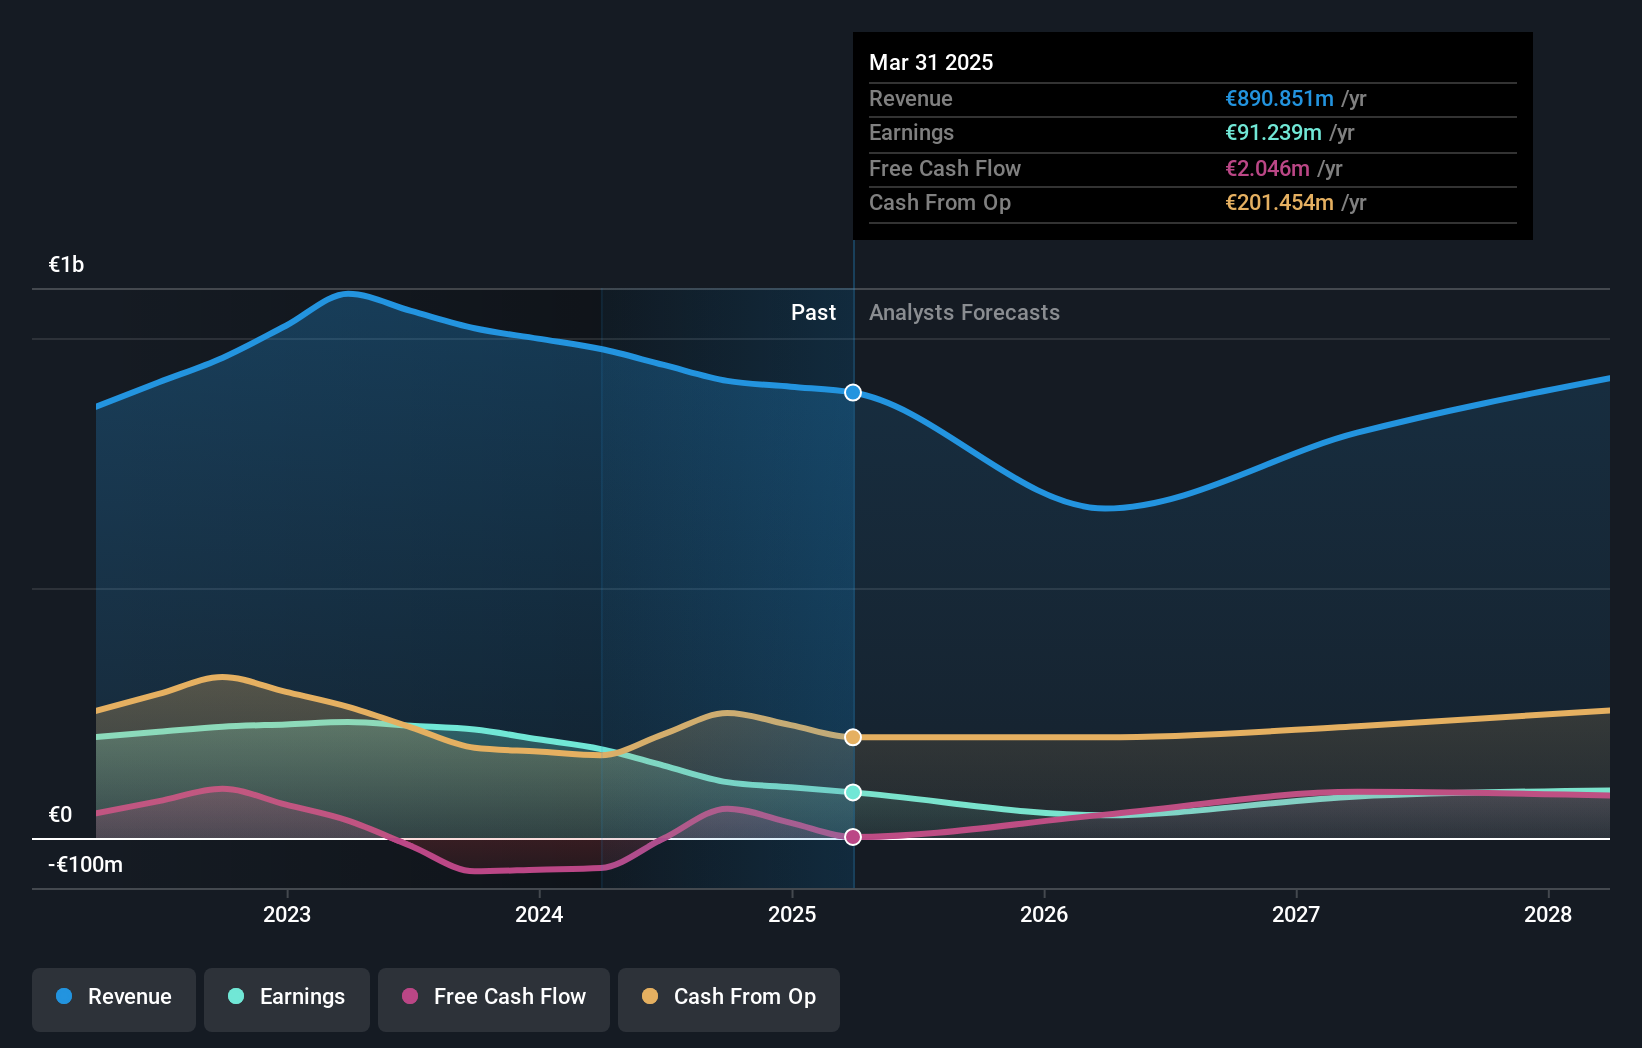The width and height of the screenshot is (1642, 1048).
Task: Click the orange Cash From Op legend dot
Action: [650, 997]
